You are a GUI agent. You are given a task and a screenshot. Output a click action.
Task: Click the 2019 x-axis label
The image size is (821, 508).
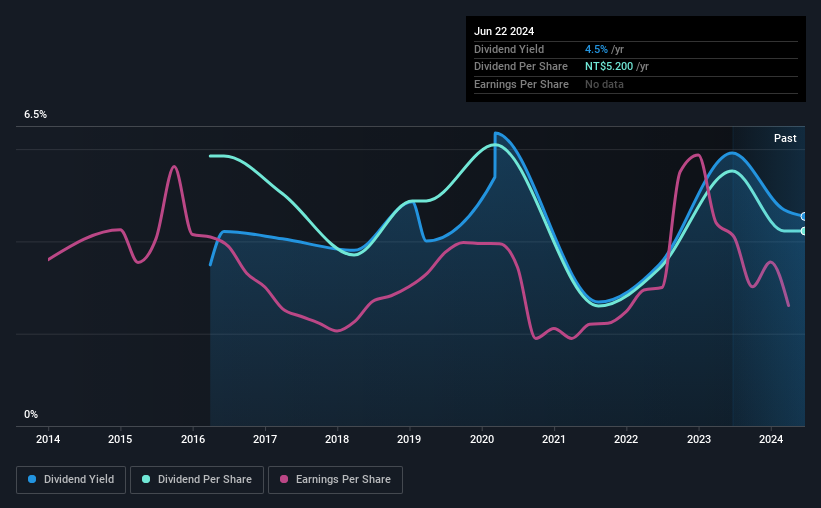pyautogui.click(x=409, y=439)
